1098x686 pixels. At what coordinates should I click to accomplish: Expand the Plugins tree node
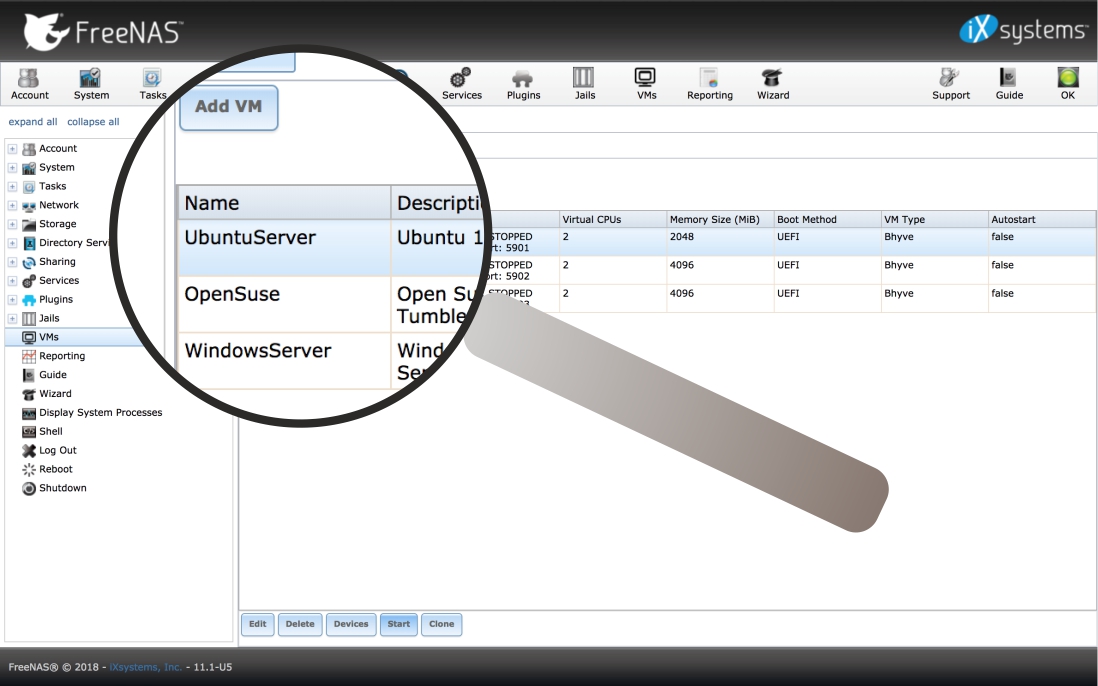12,300
